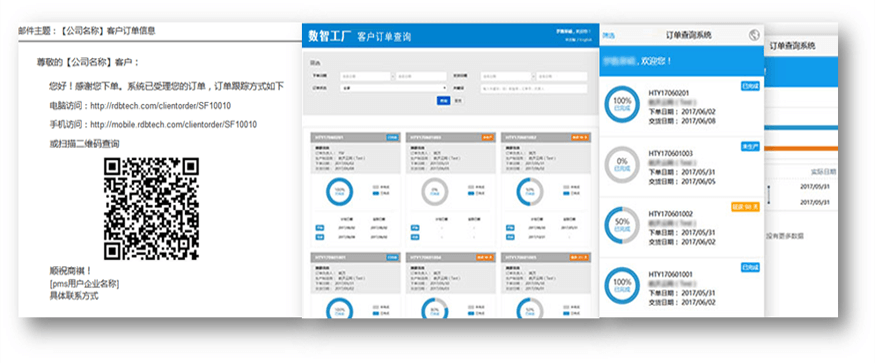Open the mobile link mobile.rdbtech.com/clientorder/SF10010
The height and width of the screenshot is (363, 875).
(x=174, y=125)
